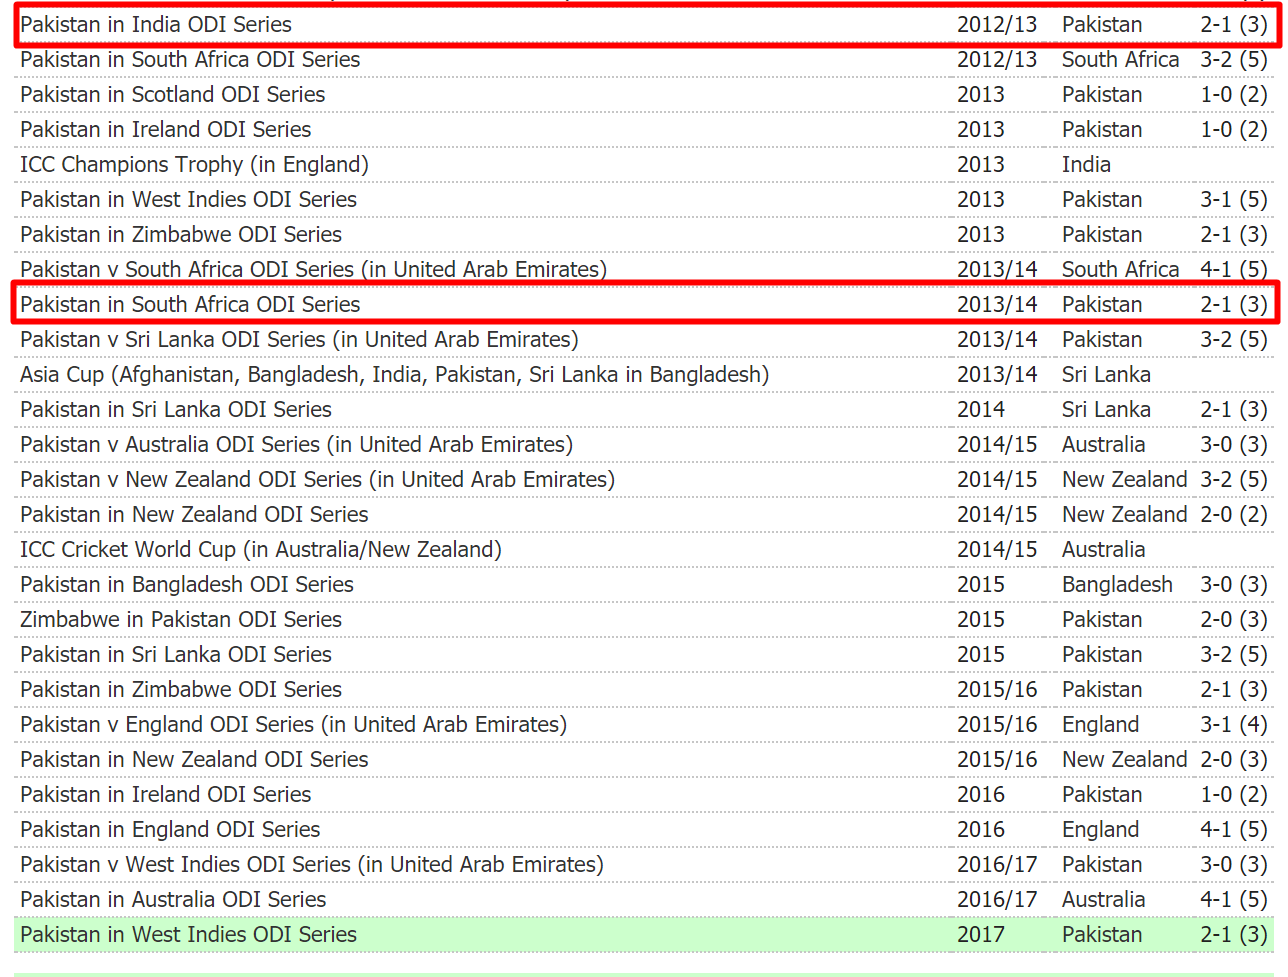Viewport: 1288px width, 977px height.
Task: Click result 3-1 (4) in Pakistan v England row
Action: [x=1234, y=724]
